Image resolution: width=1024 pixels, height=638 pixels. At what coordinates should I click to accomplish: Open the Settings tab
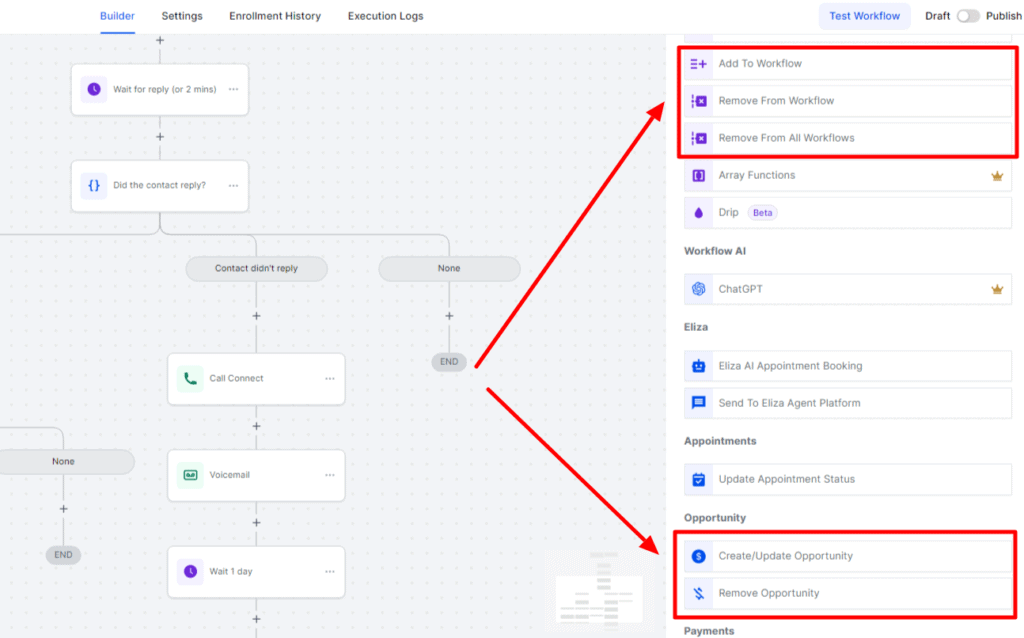coord(182,16)
